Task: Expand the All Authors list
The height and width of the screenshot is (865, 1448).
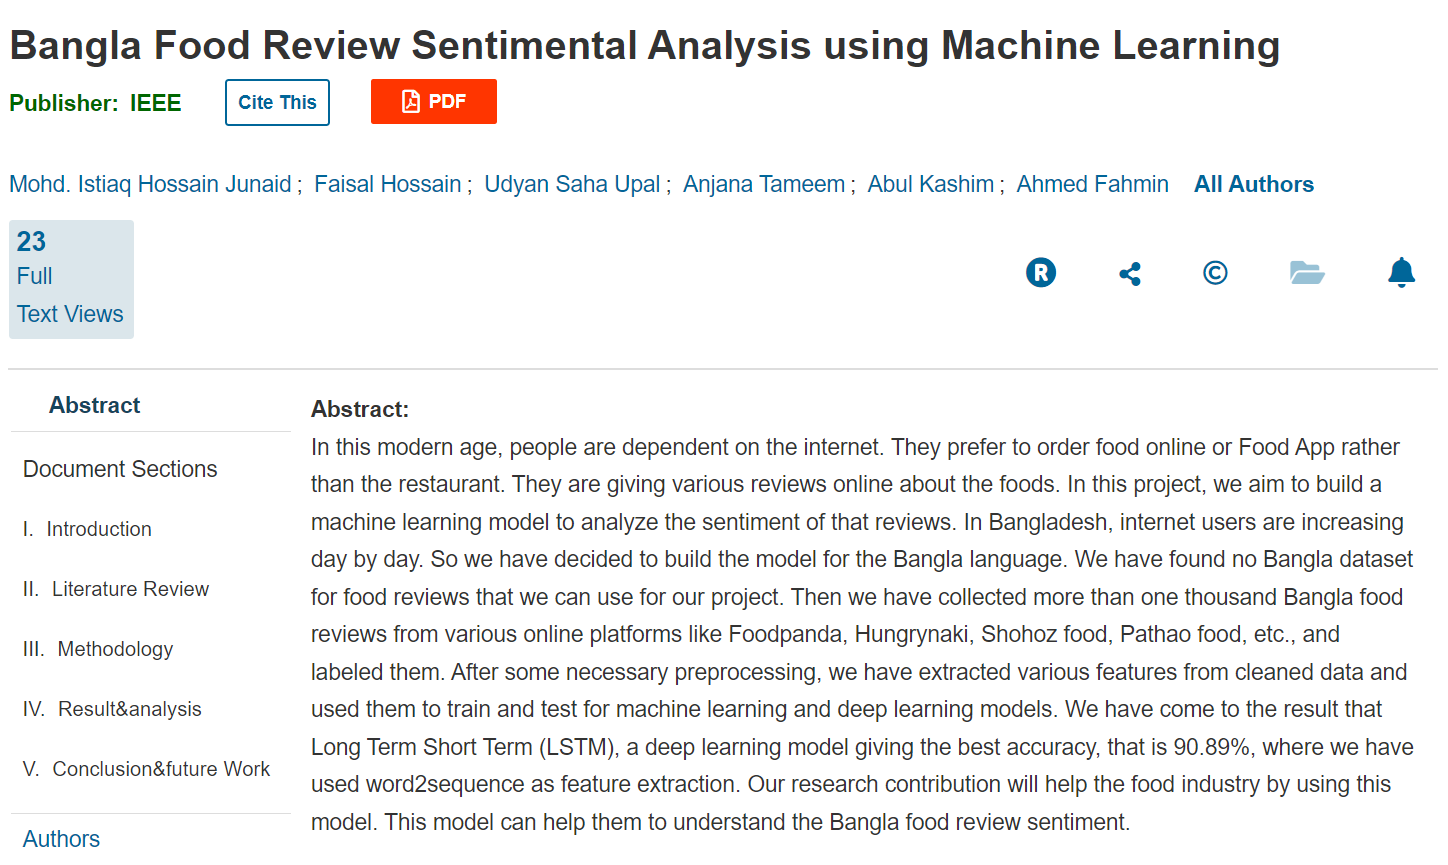Action: pos(1253,183)
